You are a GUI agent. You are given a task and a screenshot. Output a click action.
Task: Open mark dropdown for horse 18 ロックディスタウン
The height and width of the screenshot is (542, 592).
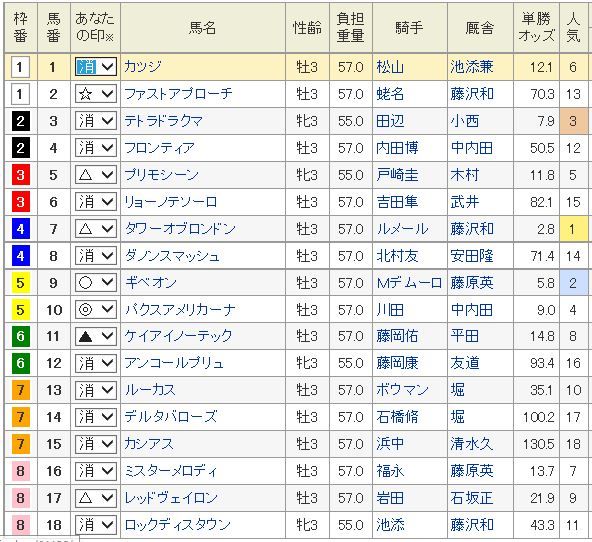(x=96, y=525)
